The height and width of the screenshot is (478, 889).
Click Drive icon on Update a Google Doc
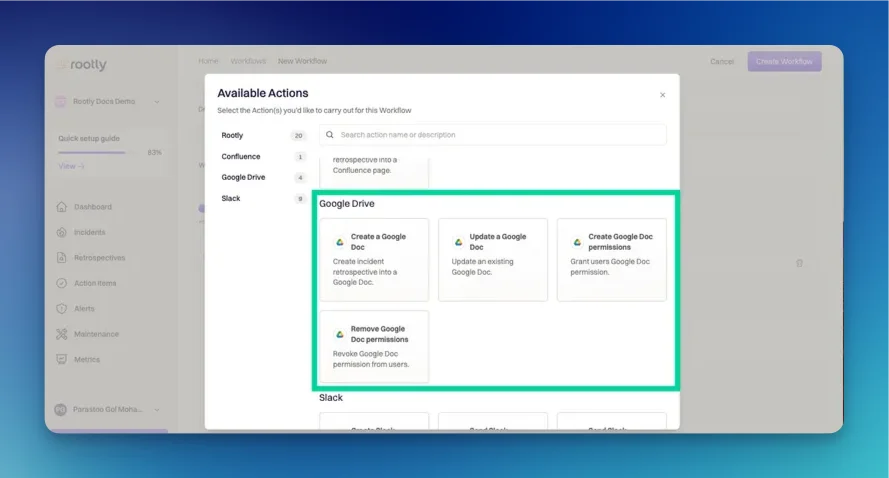point(458,242)
